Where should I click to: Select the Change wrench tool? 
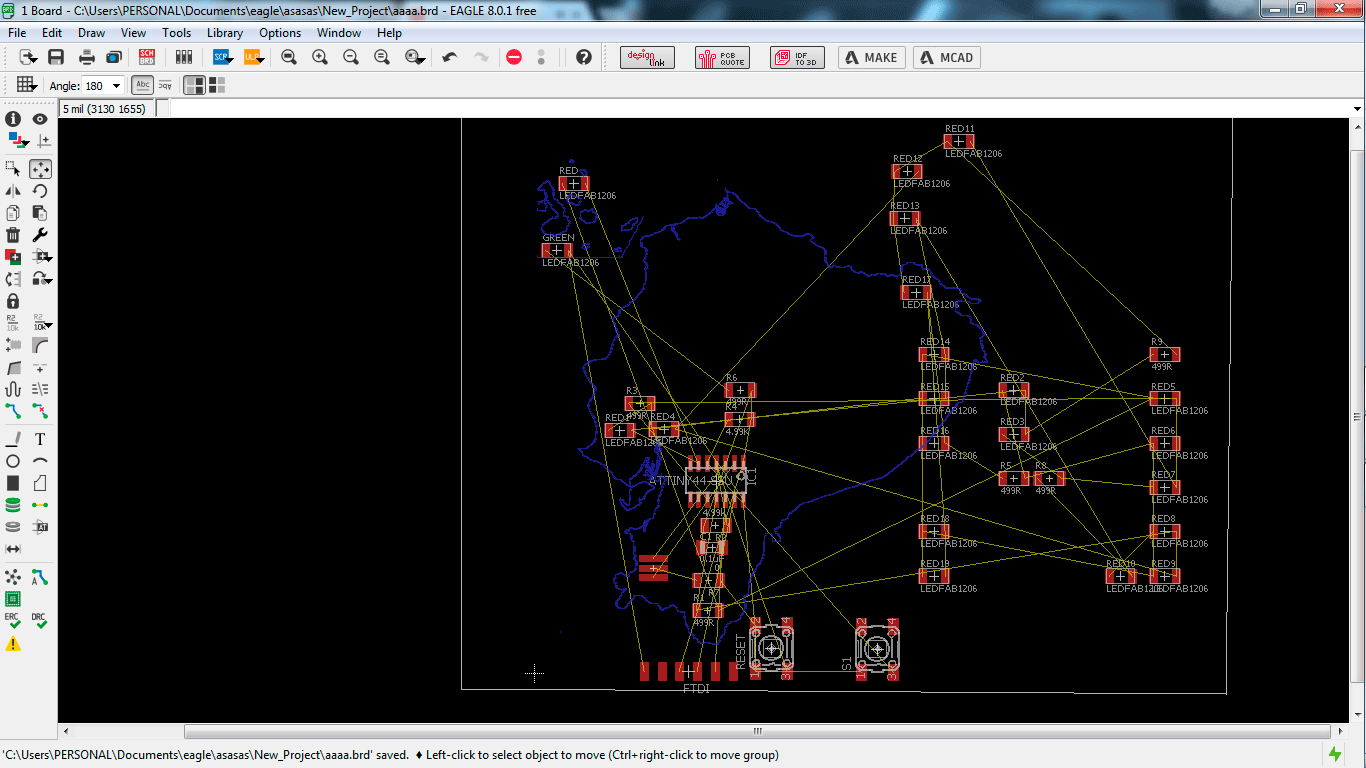(40, 235)
